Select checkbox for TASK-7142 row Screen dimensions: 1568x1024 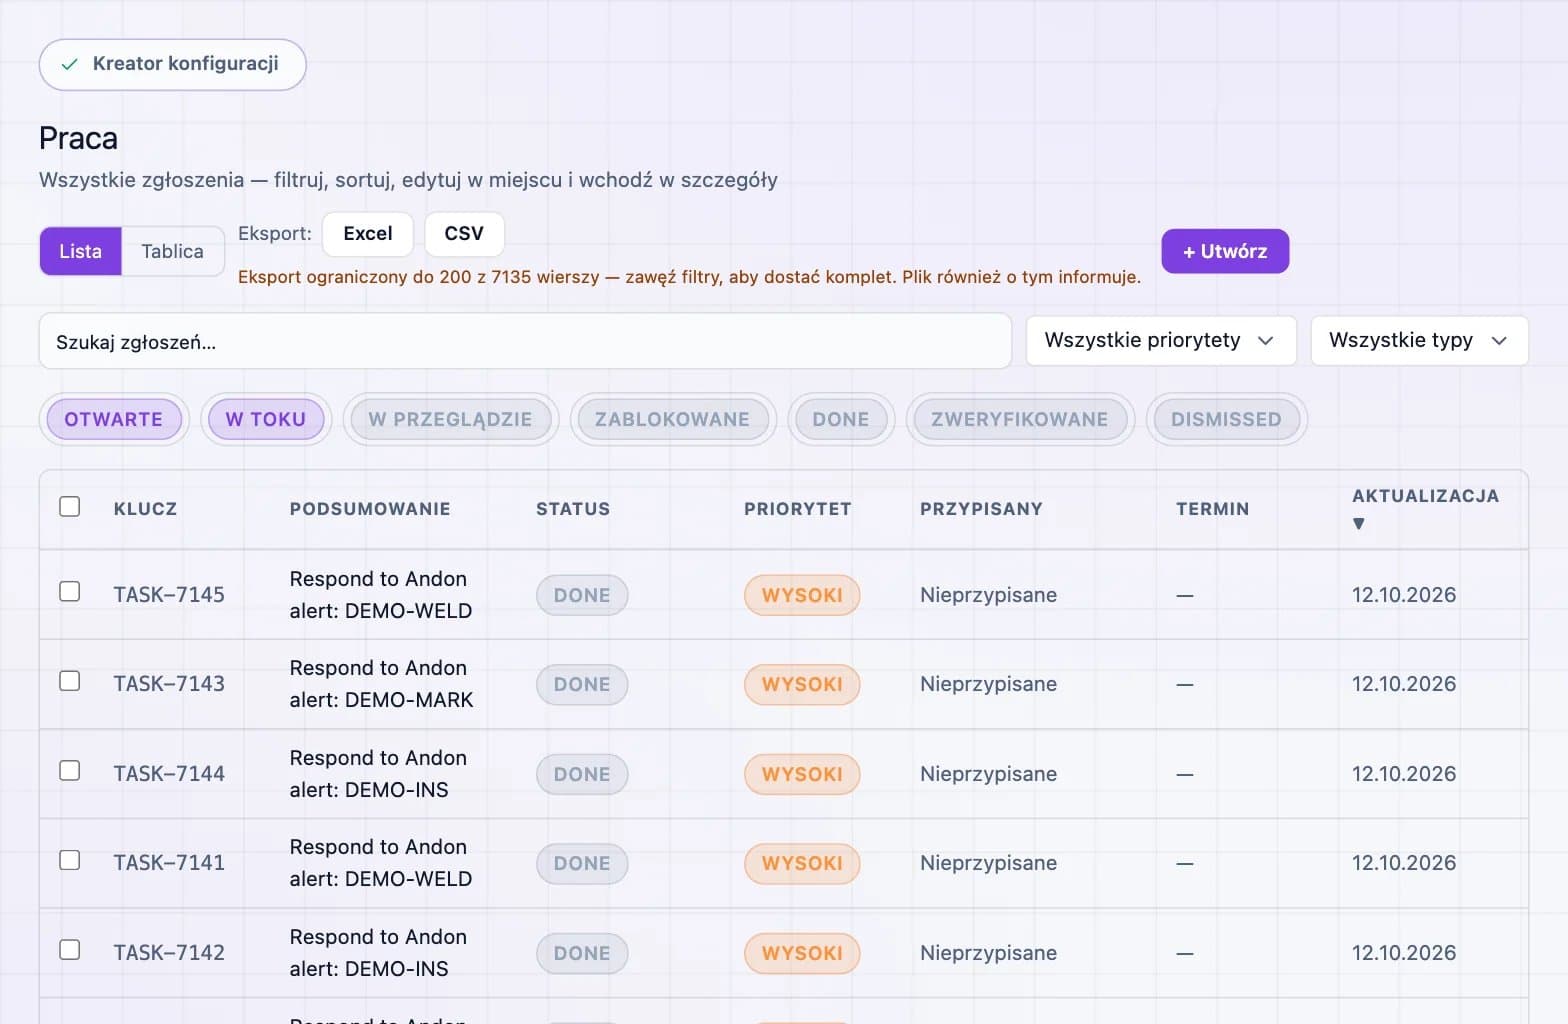(x=69, y=949)
